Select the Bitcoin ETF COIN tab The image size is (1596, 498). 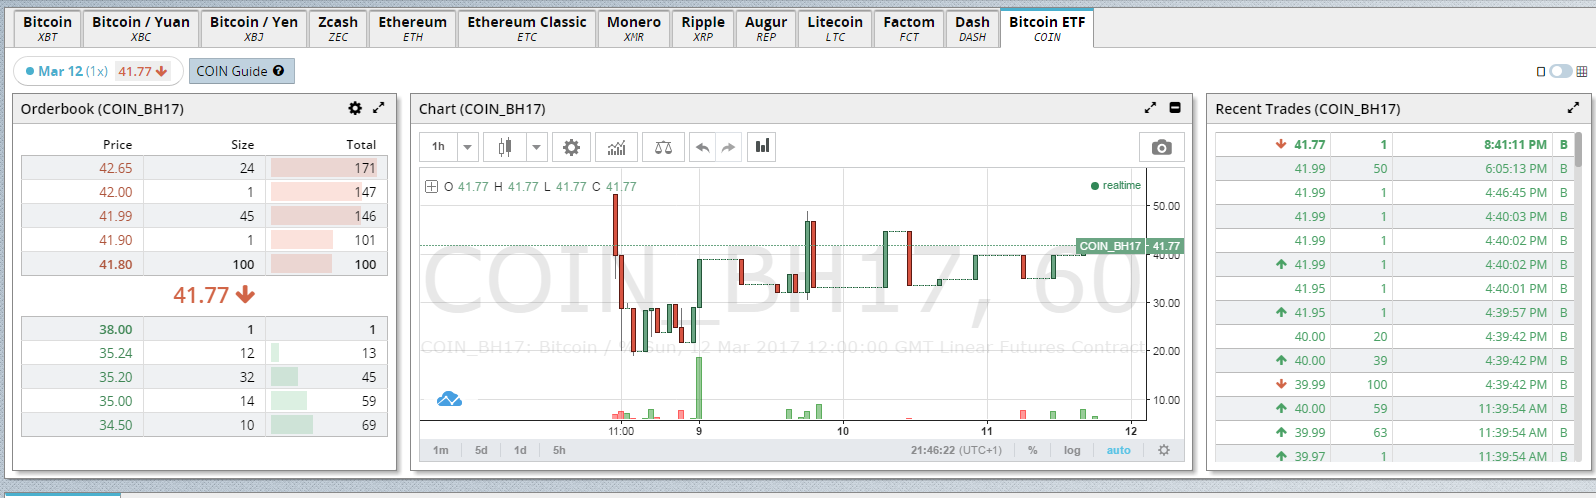1047,29
